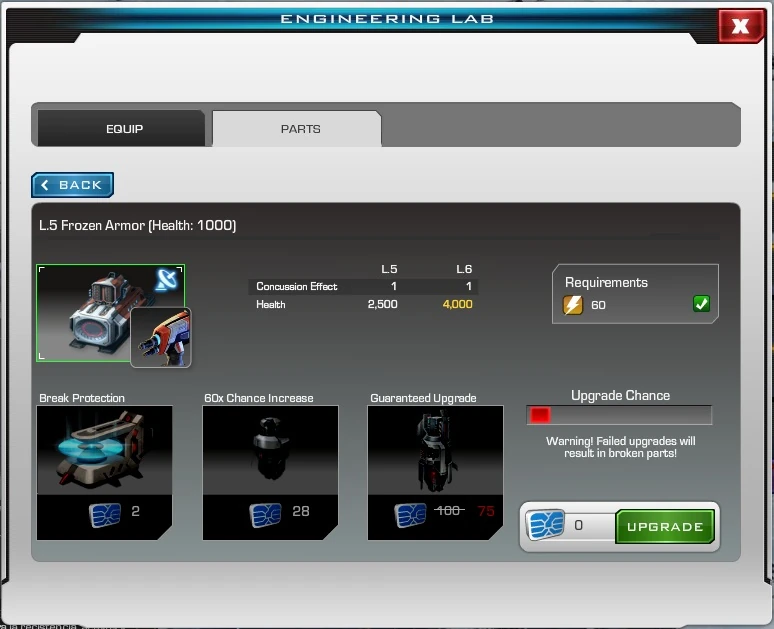Click the Break Protection caption
This screenshot has width=774, height=629.
pyautogui.click(x=82, y=398)
